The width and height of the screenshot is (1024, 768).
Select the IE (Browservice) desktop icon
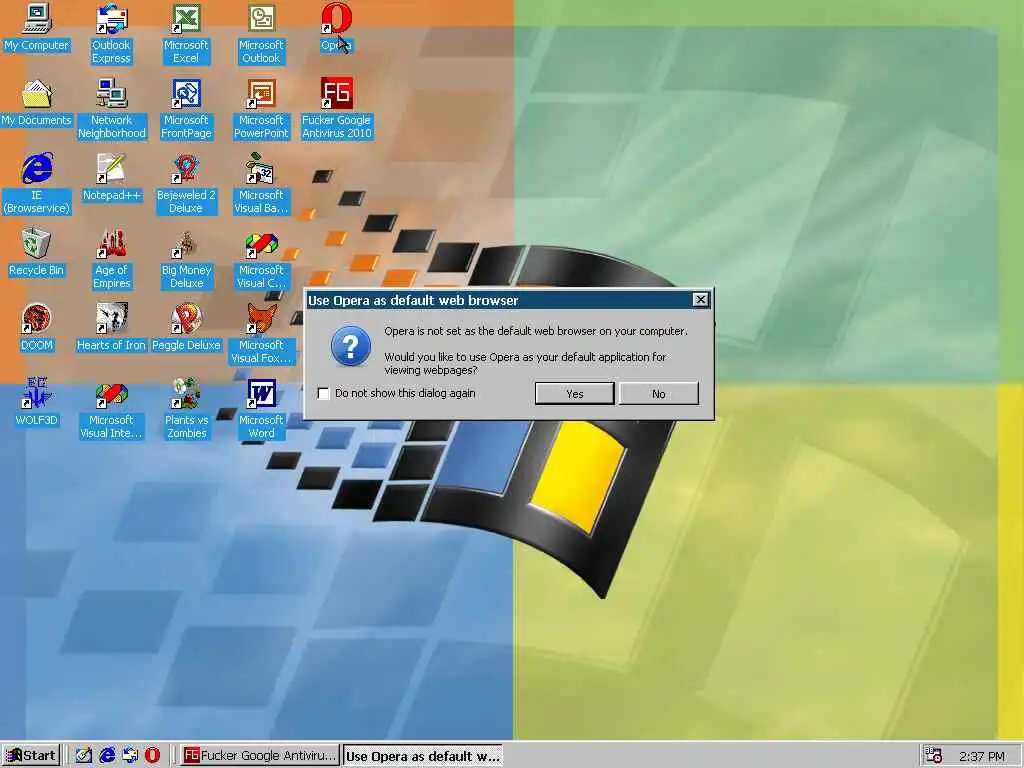coord(37,184)
